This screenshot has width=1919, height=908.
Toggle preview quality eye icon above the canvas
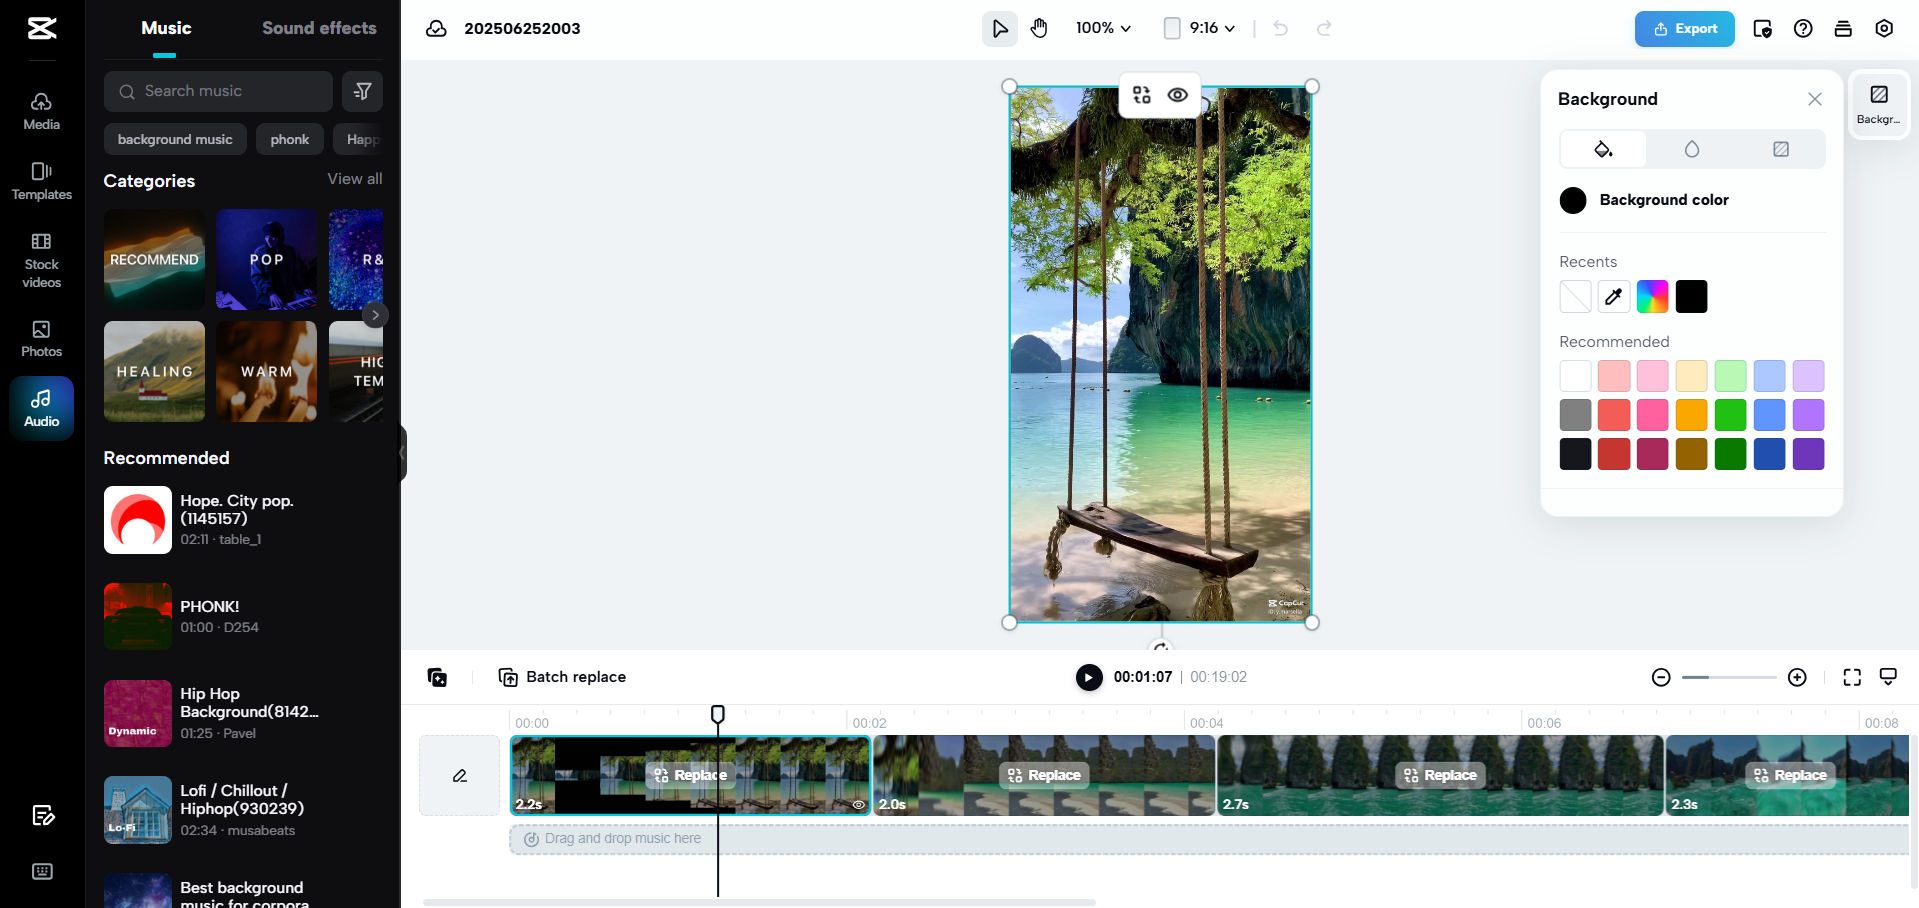coord(1177,95)
